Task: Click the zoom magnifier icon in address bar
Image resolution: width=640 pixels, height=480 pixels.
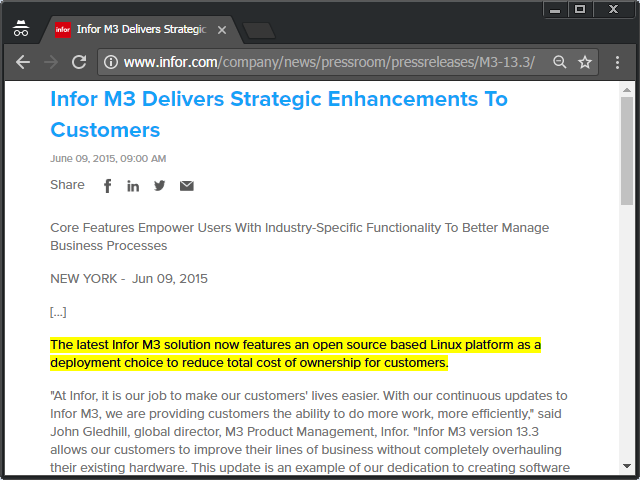Action: coord(560,62)
